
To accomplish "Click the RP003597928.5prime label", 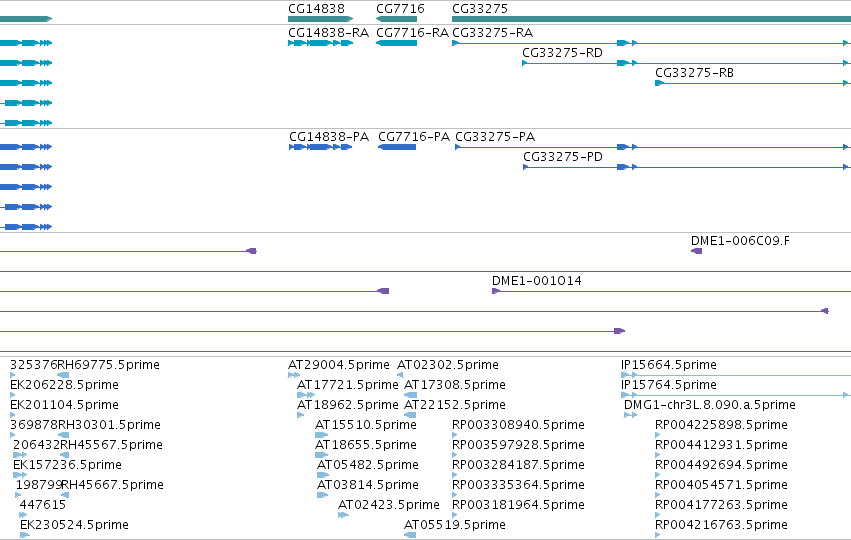I will (x=518, y=445).
